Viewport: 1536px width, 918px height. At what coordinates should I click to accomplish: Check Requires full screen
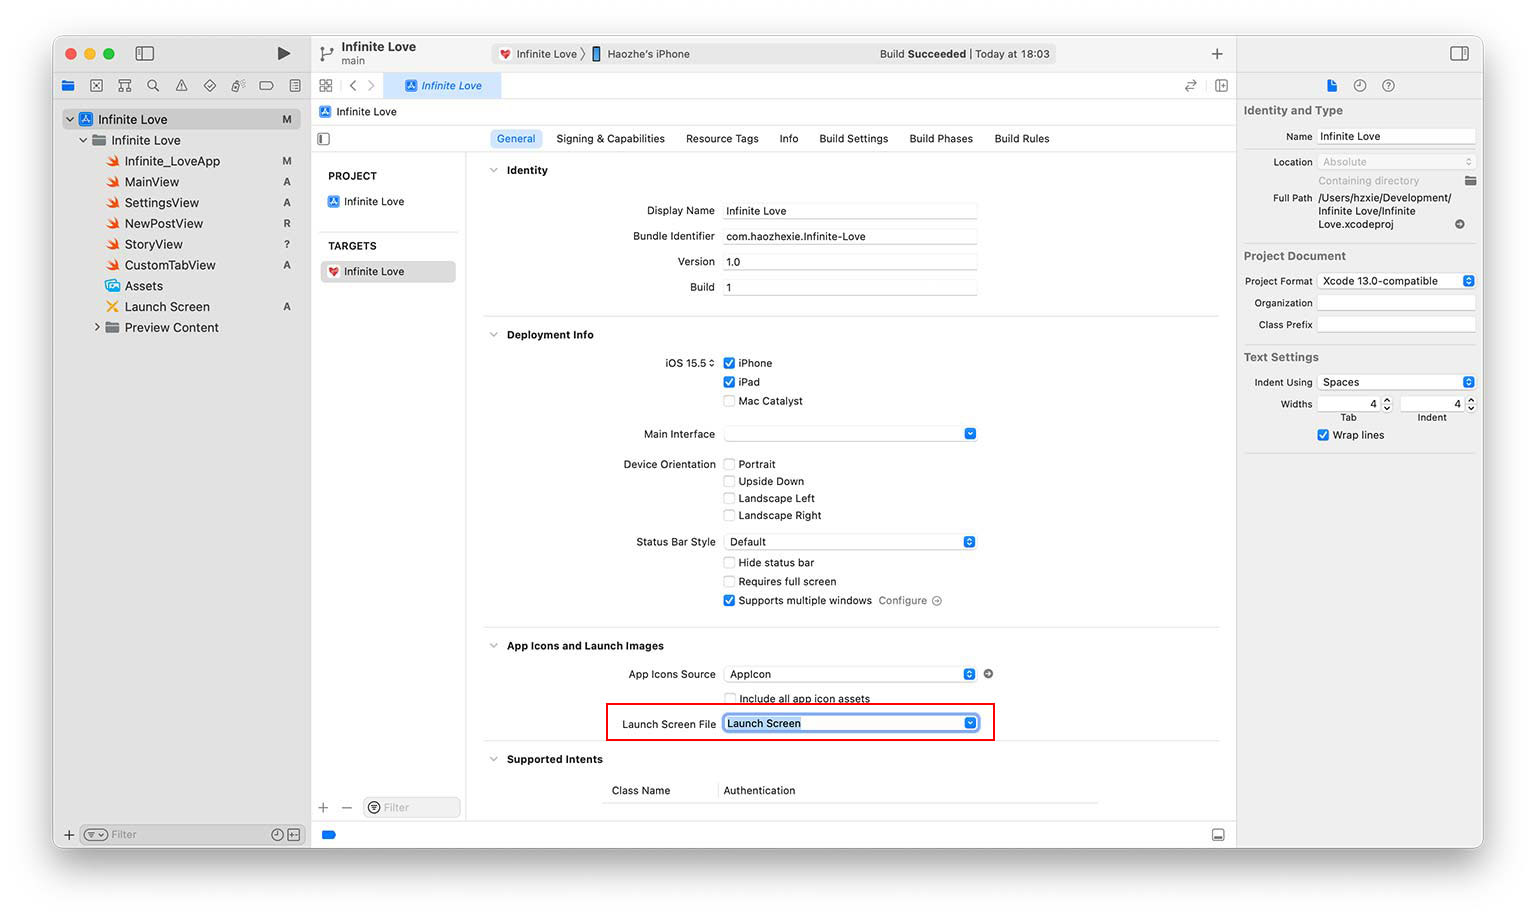(x=729, y=582)
